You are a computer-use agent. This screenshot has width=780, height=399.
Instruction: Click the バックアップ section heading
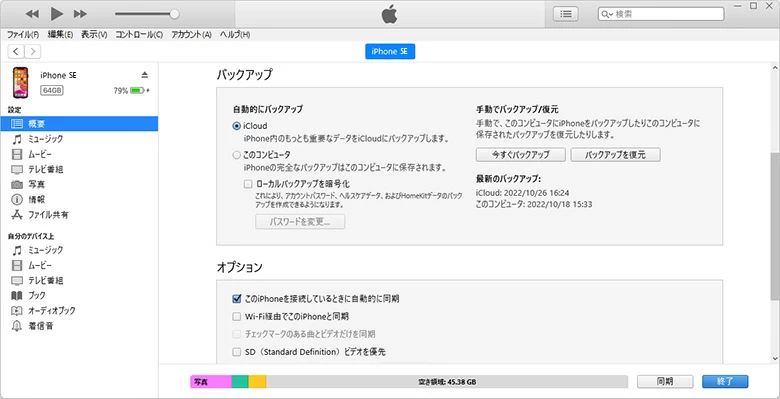(x=245, y=75)
